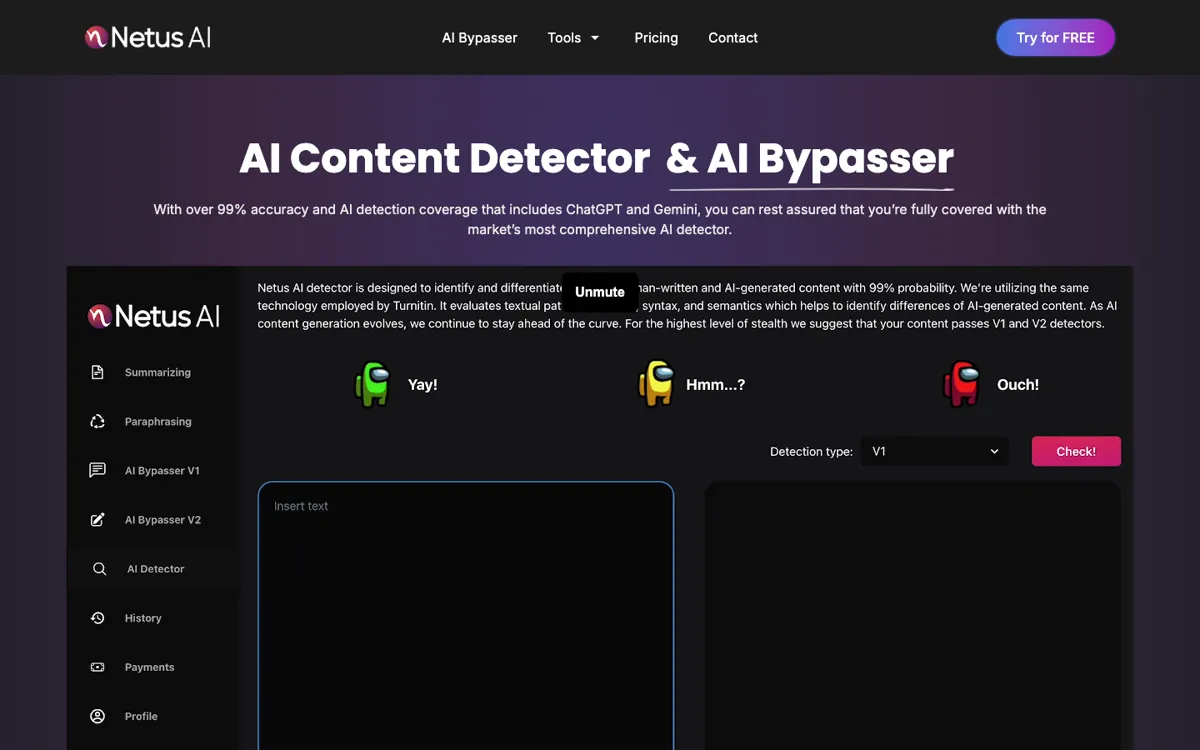Click the red Ouch! crewmate icon
Image resolution: width=1200 pixels, height=750 pixels.
[x=962, y=384]
